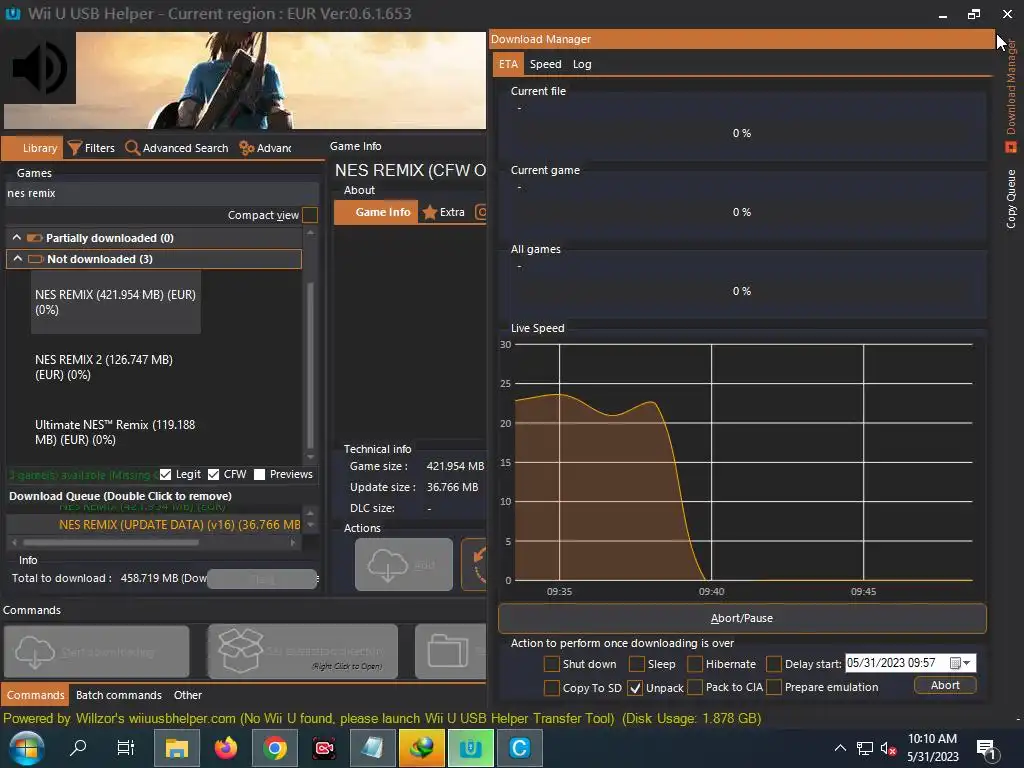Viewport: 1024px width, 768px height.
Task: Open taskbar search magnifier
Action: [x=78, y=748]
